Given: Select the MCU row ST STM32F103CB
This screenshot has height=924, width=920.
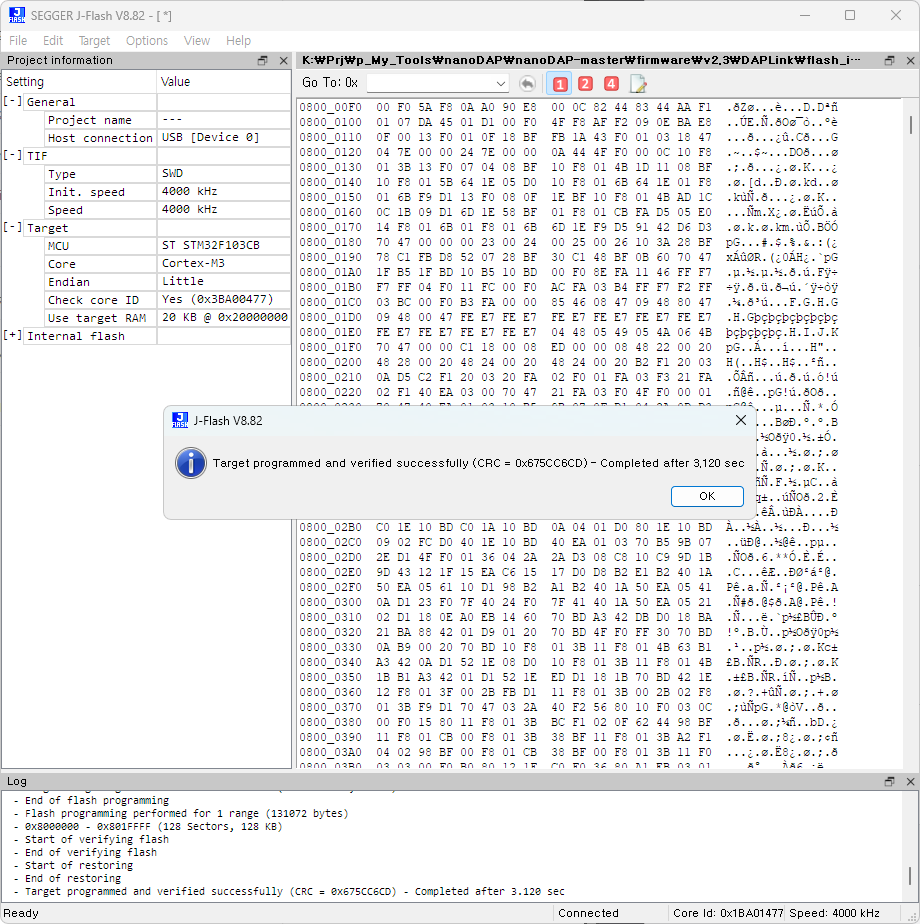Looking at the screenshot, I should [210, 246].
